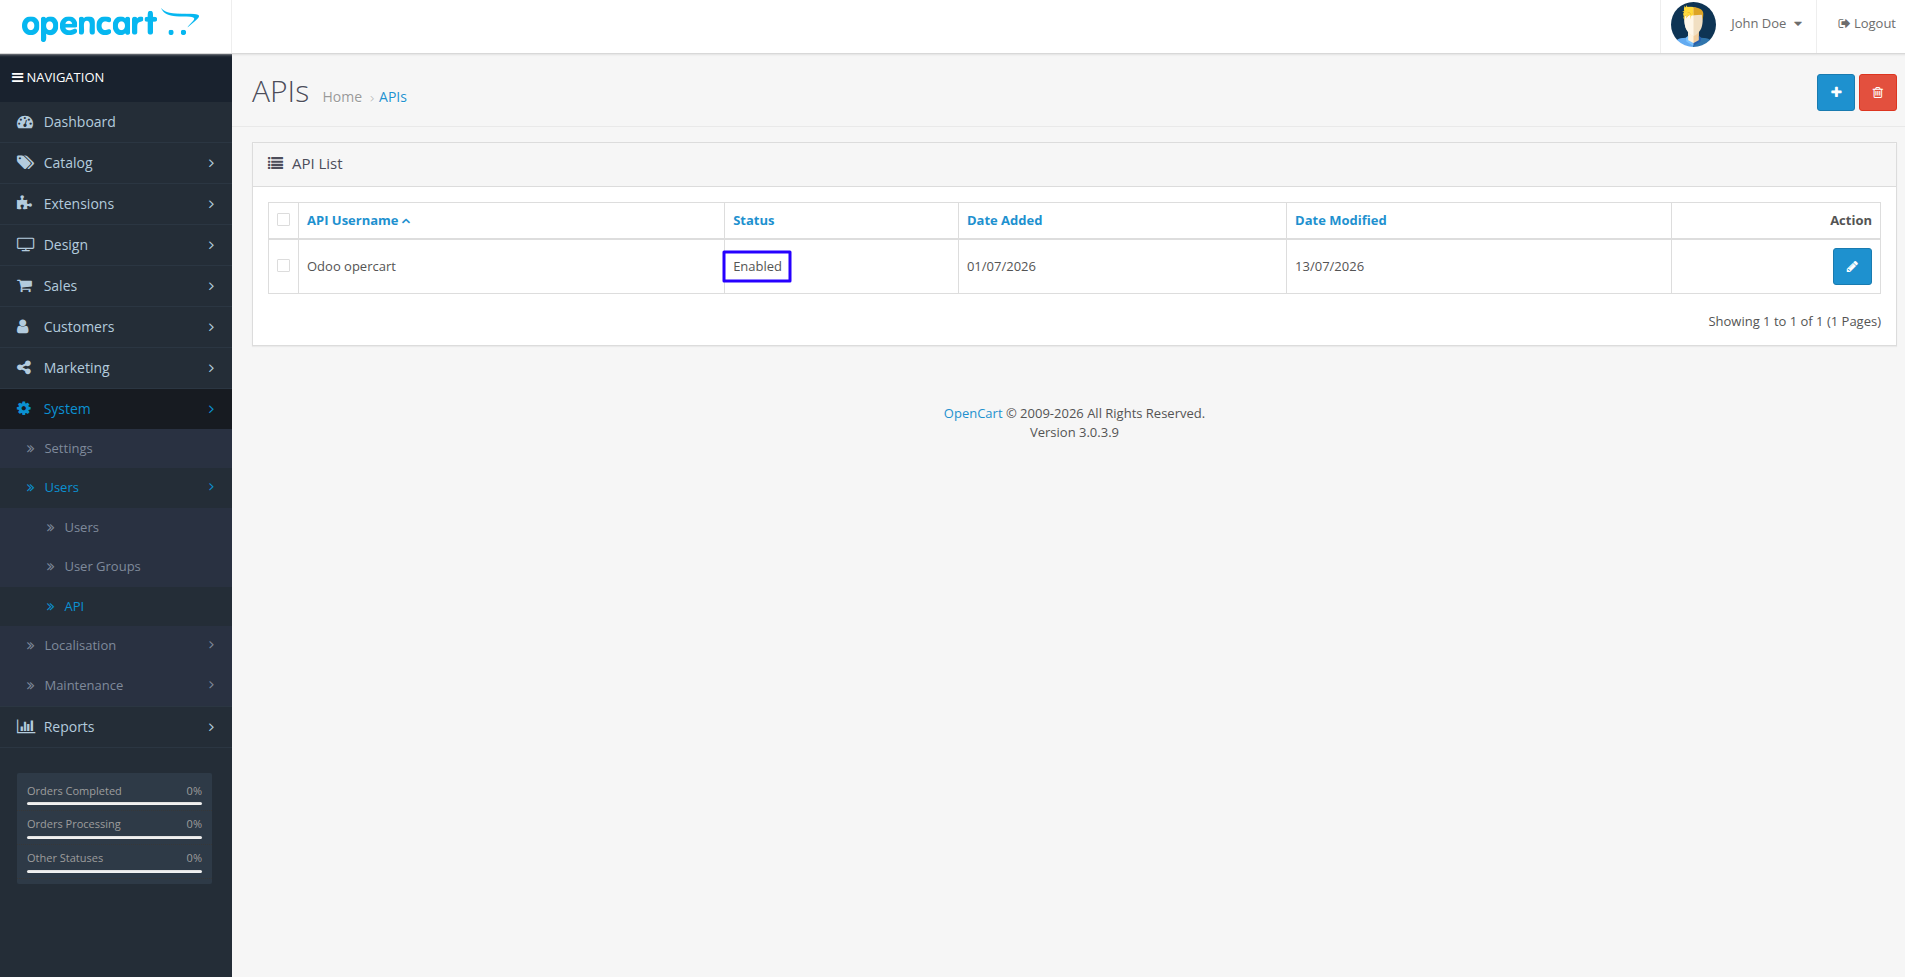The height and width of the screenshot is (977, 1905).
Task: Click the Orders Processing progress bar
Action: click(x=114, y=837)
